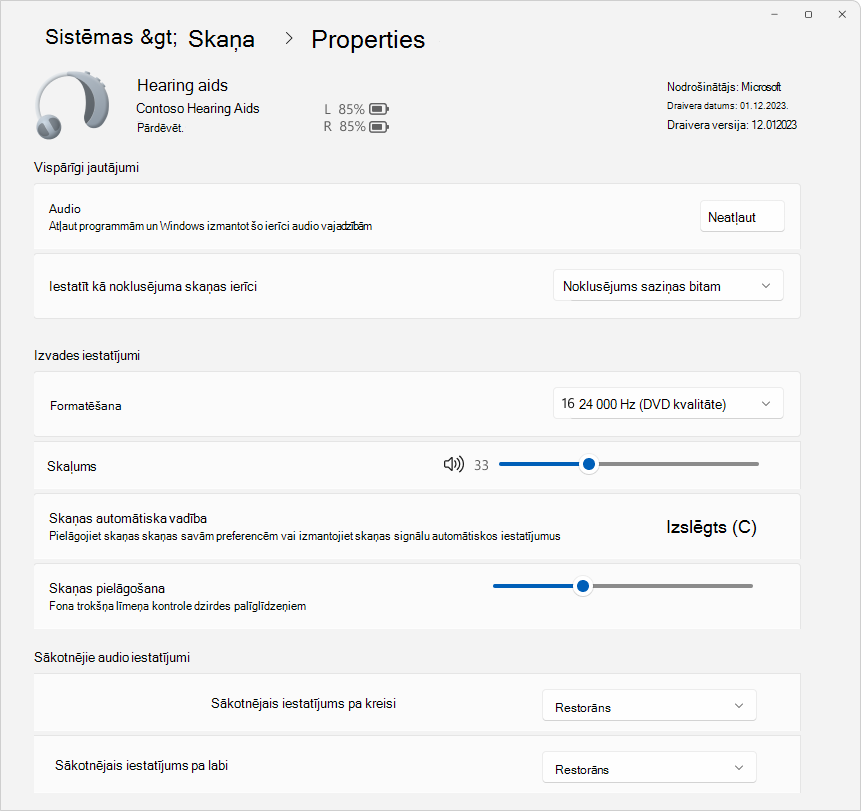The height and width of the screenshot is (811, 861).
Task: Click the Izvades iestatījumi heading
Action: point(87,355)
